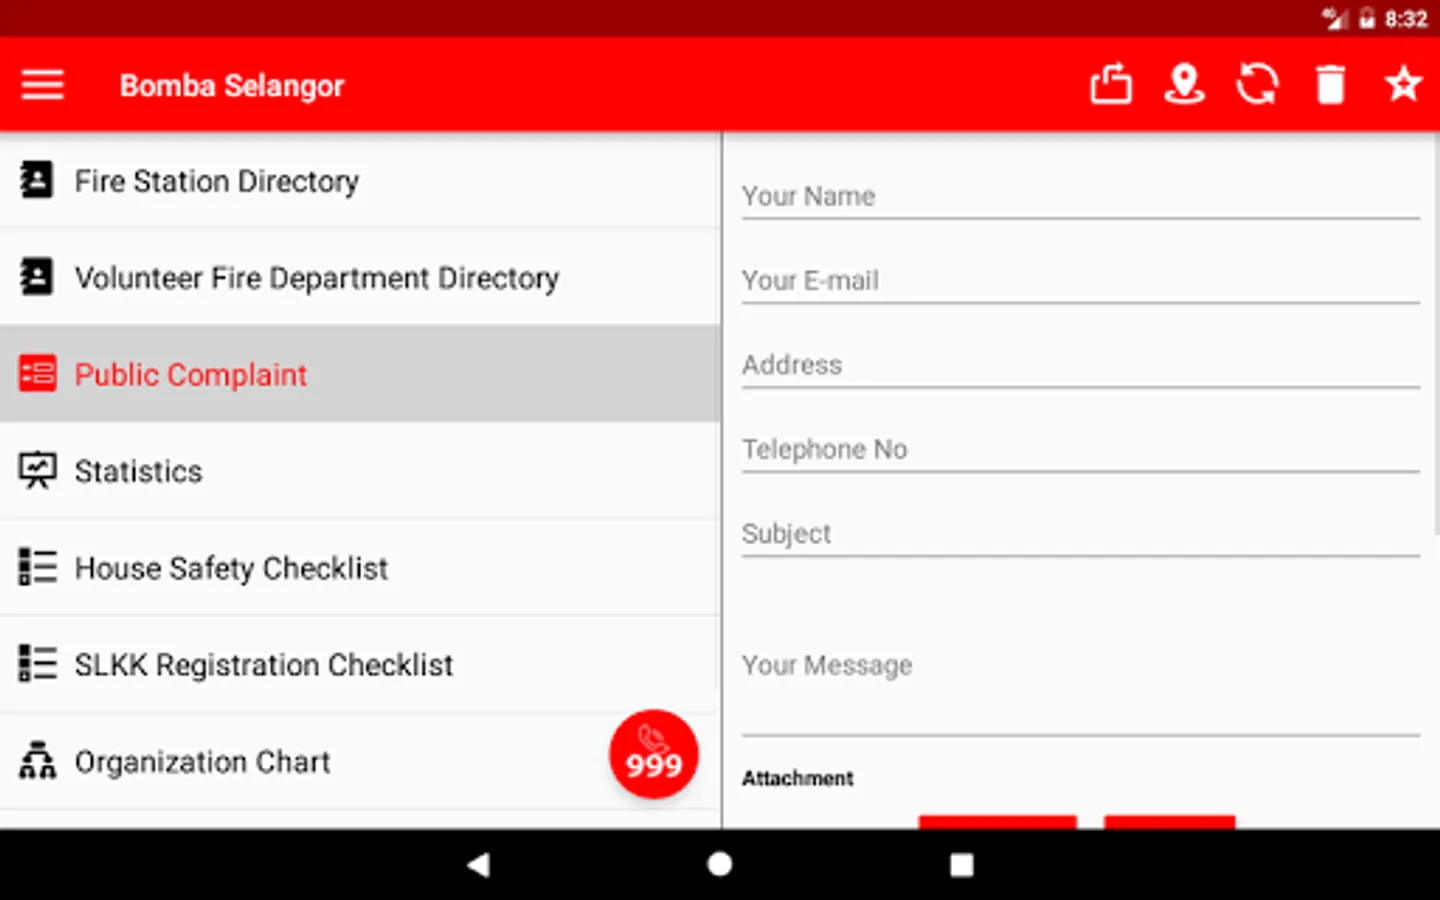
Task: Click the Statistics presentation icon
Action: 38,470
